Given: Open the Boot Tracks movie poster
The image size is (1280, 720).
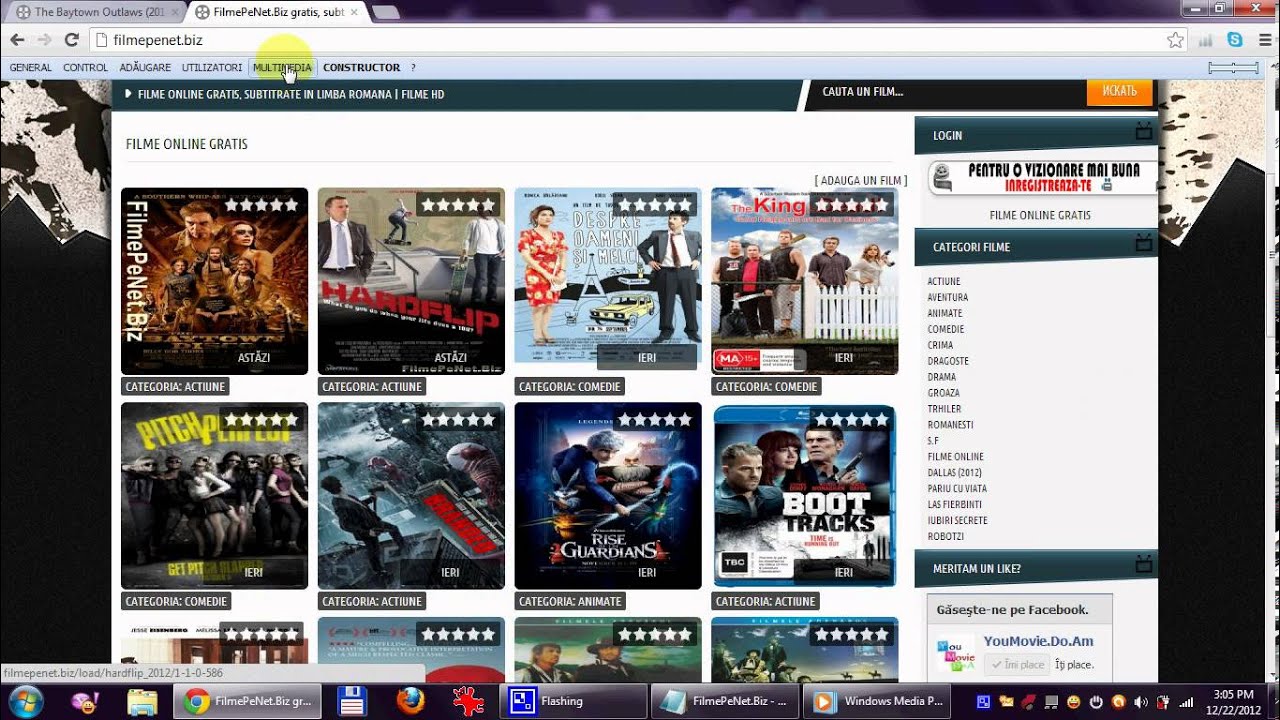Looking at the screenshot, I should (805, 496).
